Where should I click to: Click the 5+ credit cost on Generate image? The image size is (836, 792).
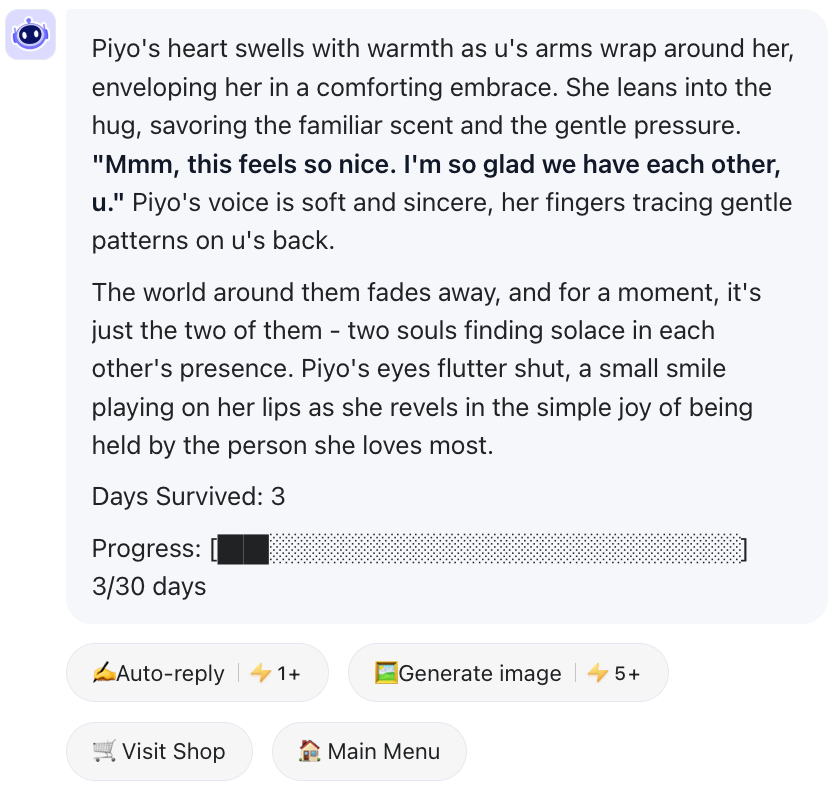tap(628, 673)
